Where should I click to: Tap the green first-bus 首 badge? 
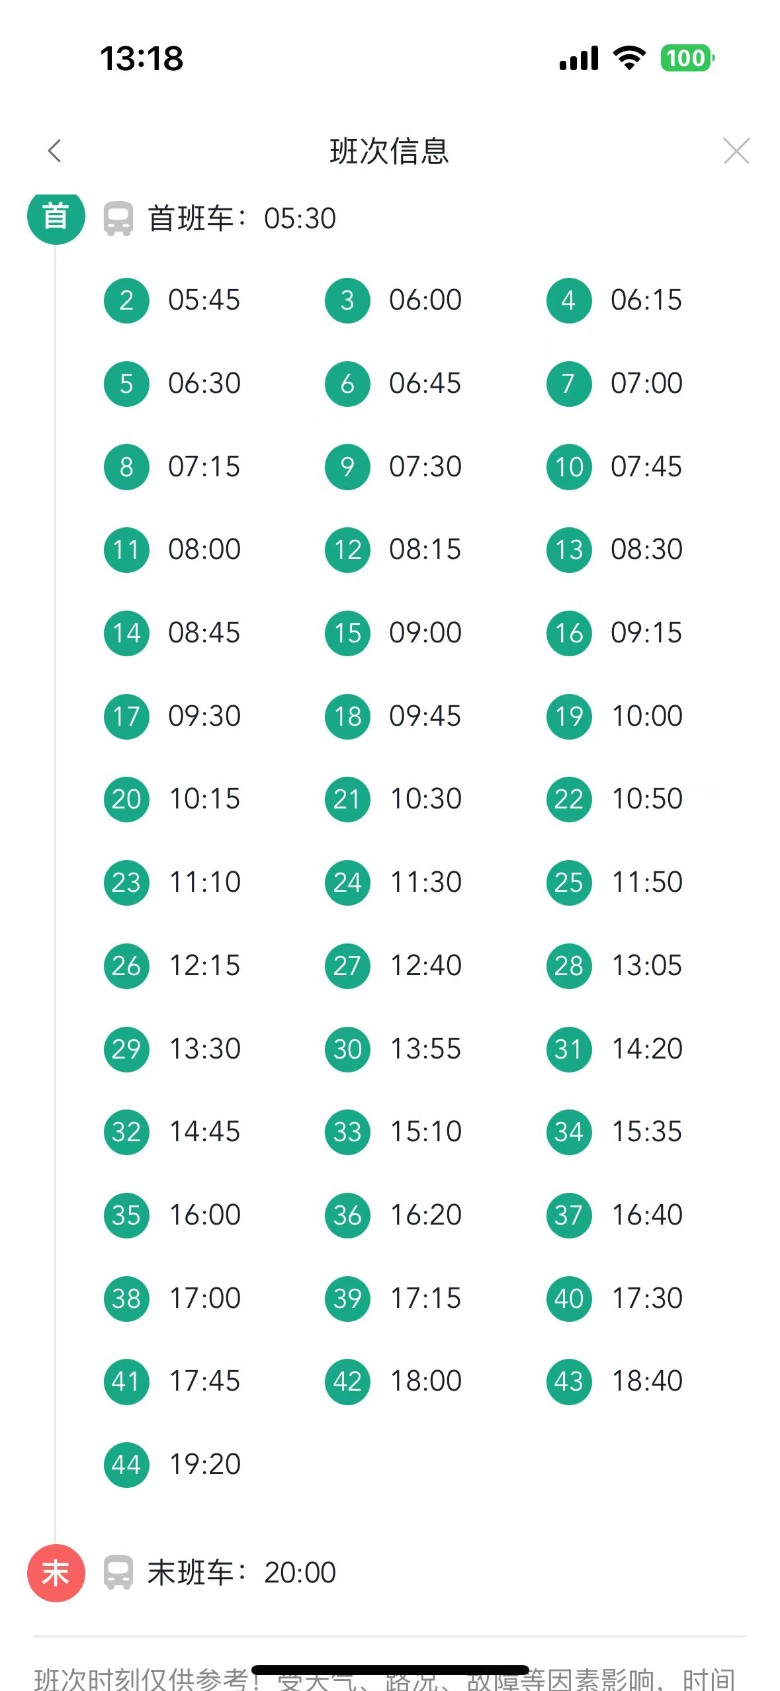(x=55, y=216)
